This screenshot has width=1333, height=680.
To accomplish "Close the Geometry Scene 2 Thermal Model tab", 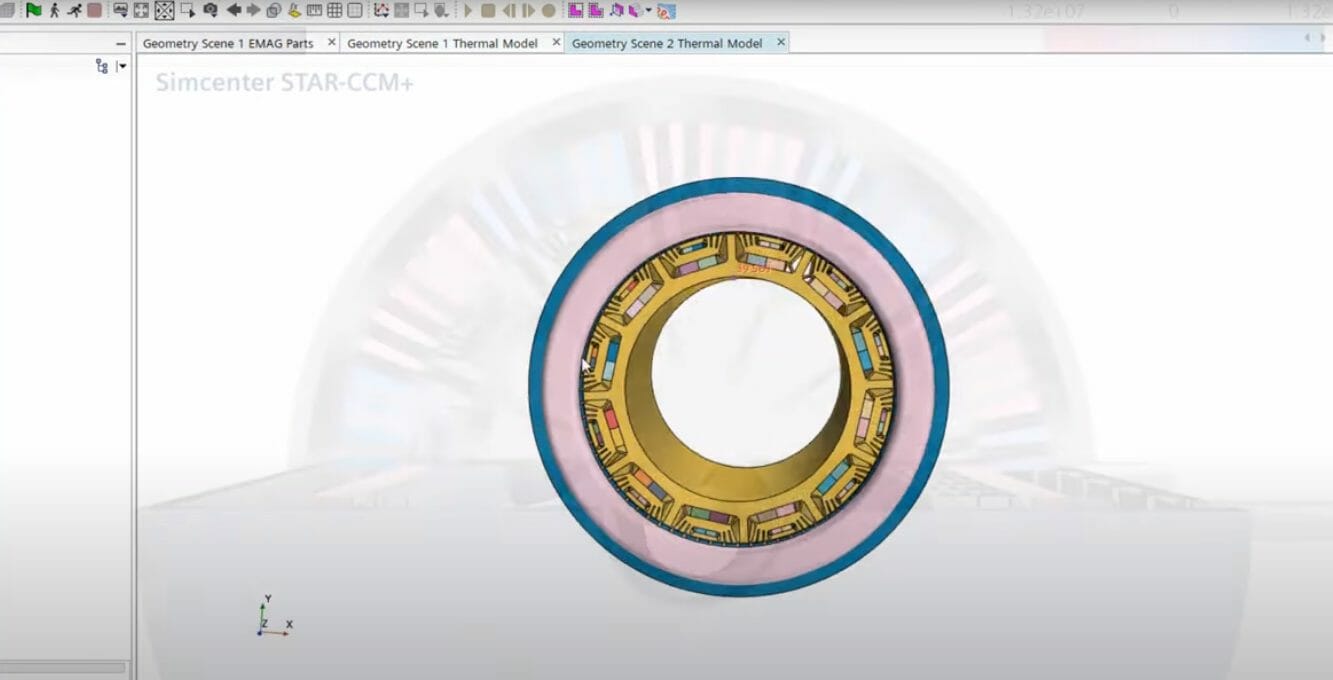I will (781, 43).
